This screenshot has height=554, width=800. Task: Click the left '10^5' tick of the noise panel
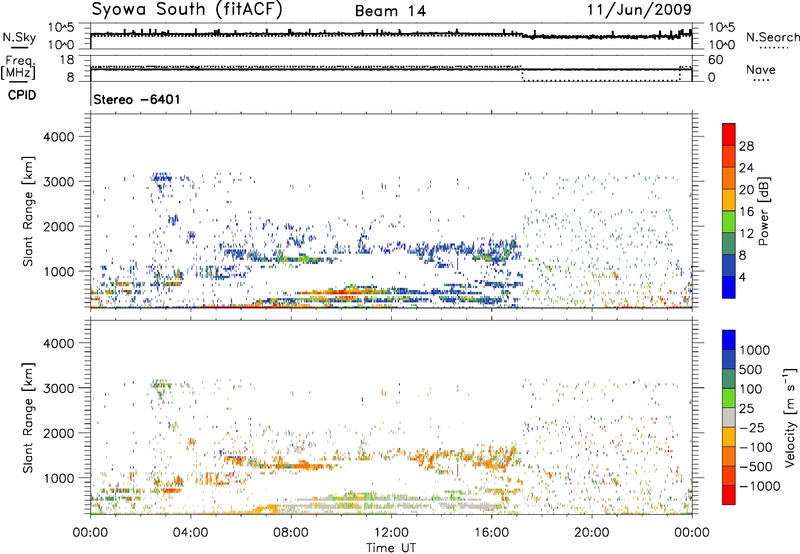(x=61, y=27)
